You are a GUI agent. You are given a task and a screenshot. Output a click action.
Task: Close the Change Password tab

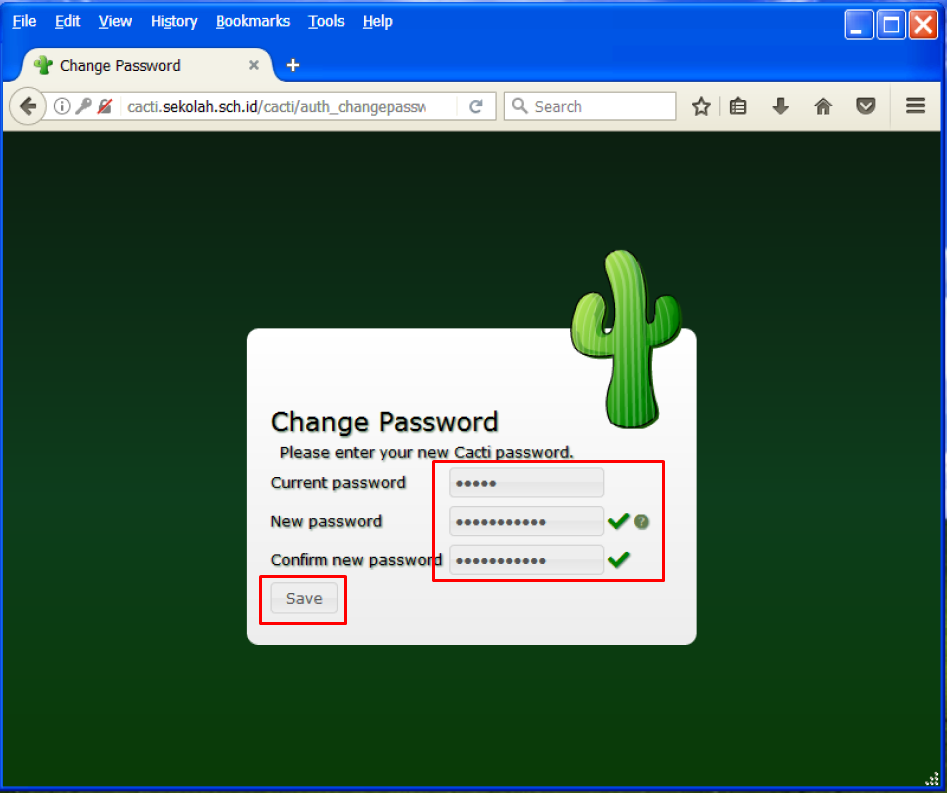[x=254, y=65]
